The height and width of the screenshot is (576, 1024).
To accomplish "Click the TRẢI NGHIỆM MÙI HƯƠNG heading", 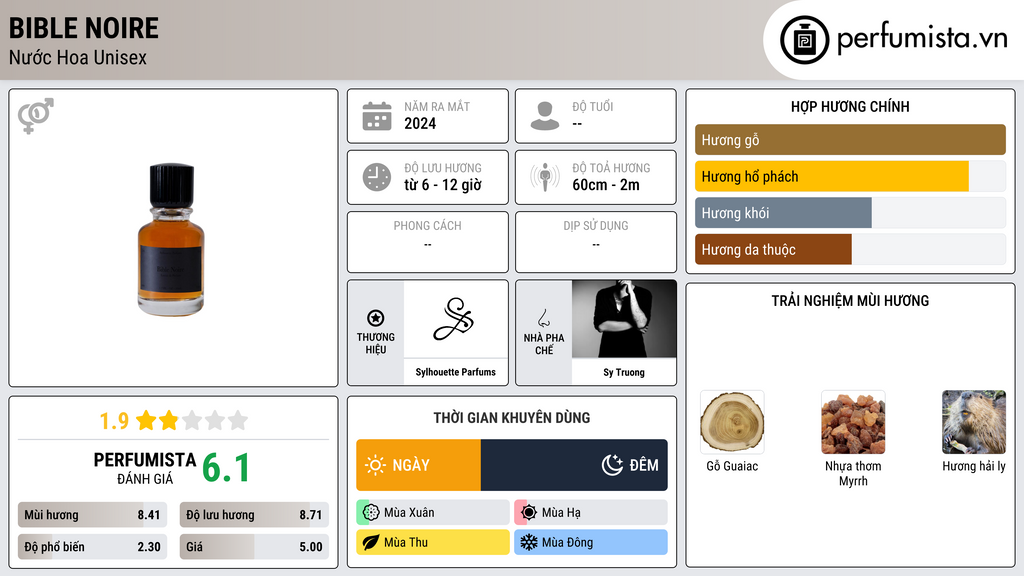I will coord(850,300).
